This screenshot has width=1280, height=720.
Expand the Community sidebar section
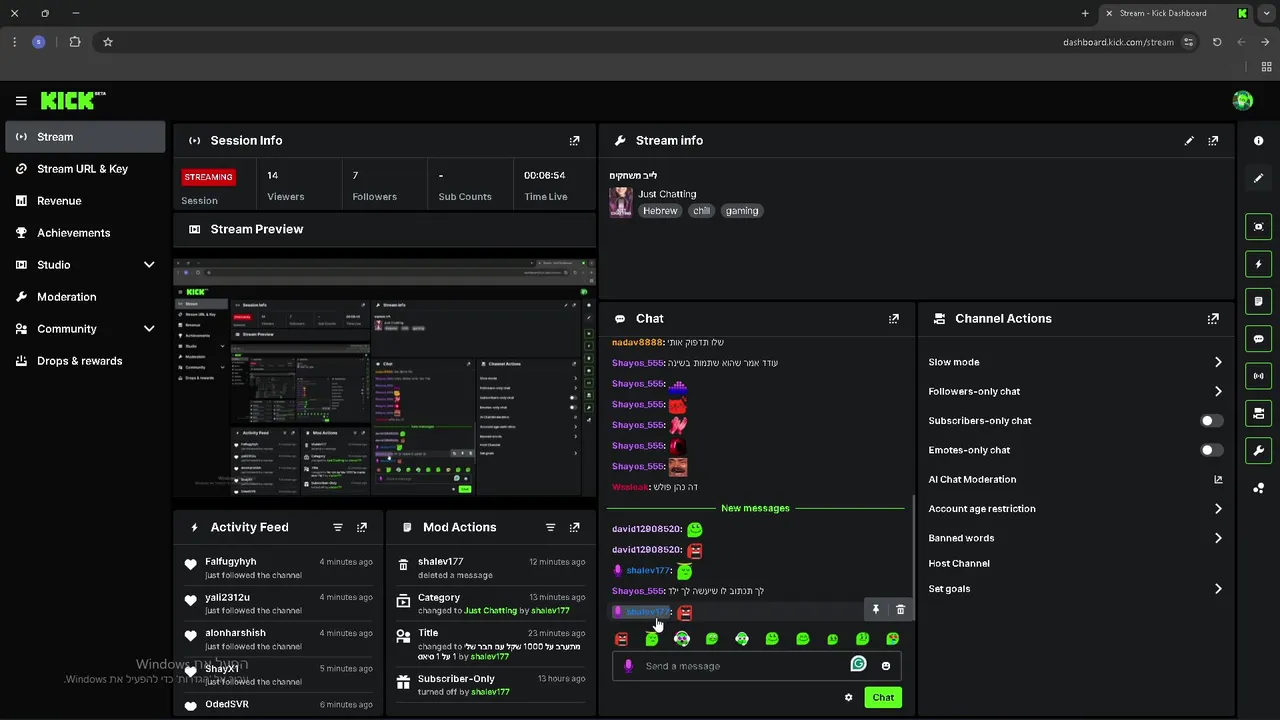(149, 329)
